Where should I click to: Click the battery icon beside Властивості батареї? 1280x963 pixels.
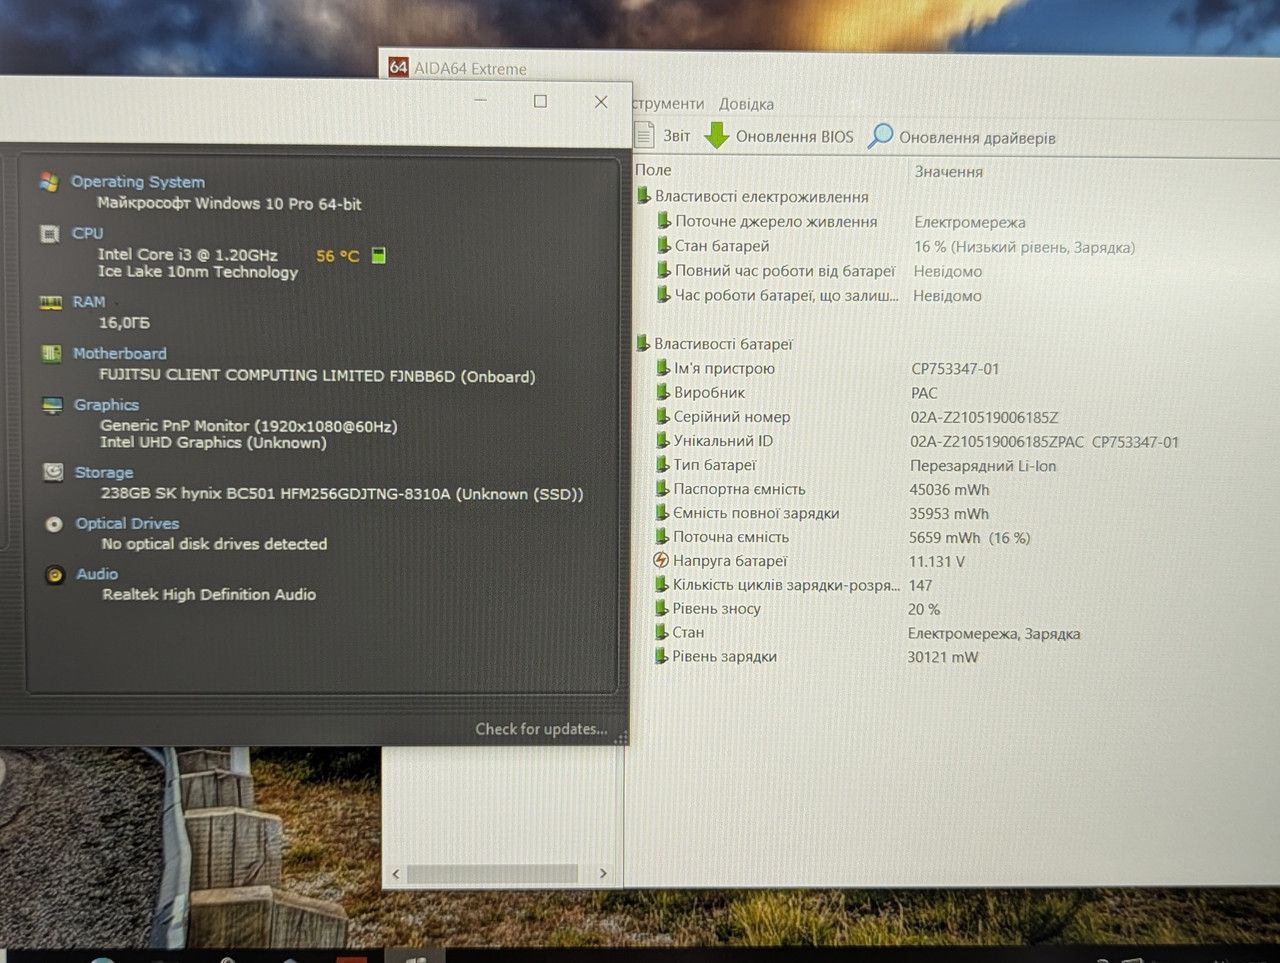(x=643, y=343)
